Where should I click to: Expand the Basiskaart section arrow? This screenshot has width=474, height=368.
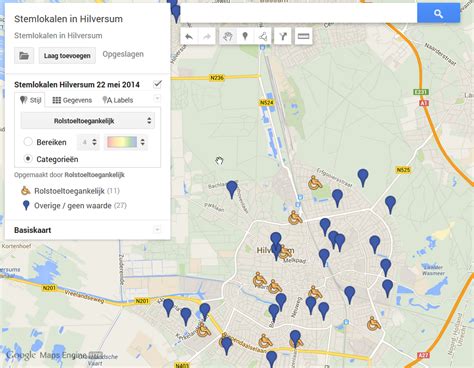tap(157, 230)
